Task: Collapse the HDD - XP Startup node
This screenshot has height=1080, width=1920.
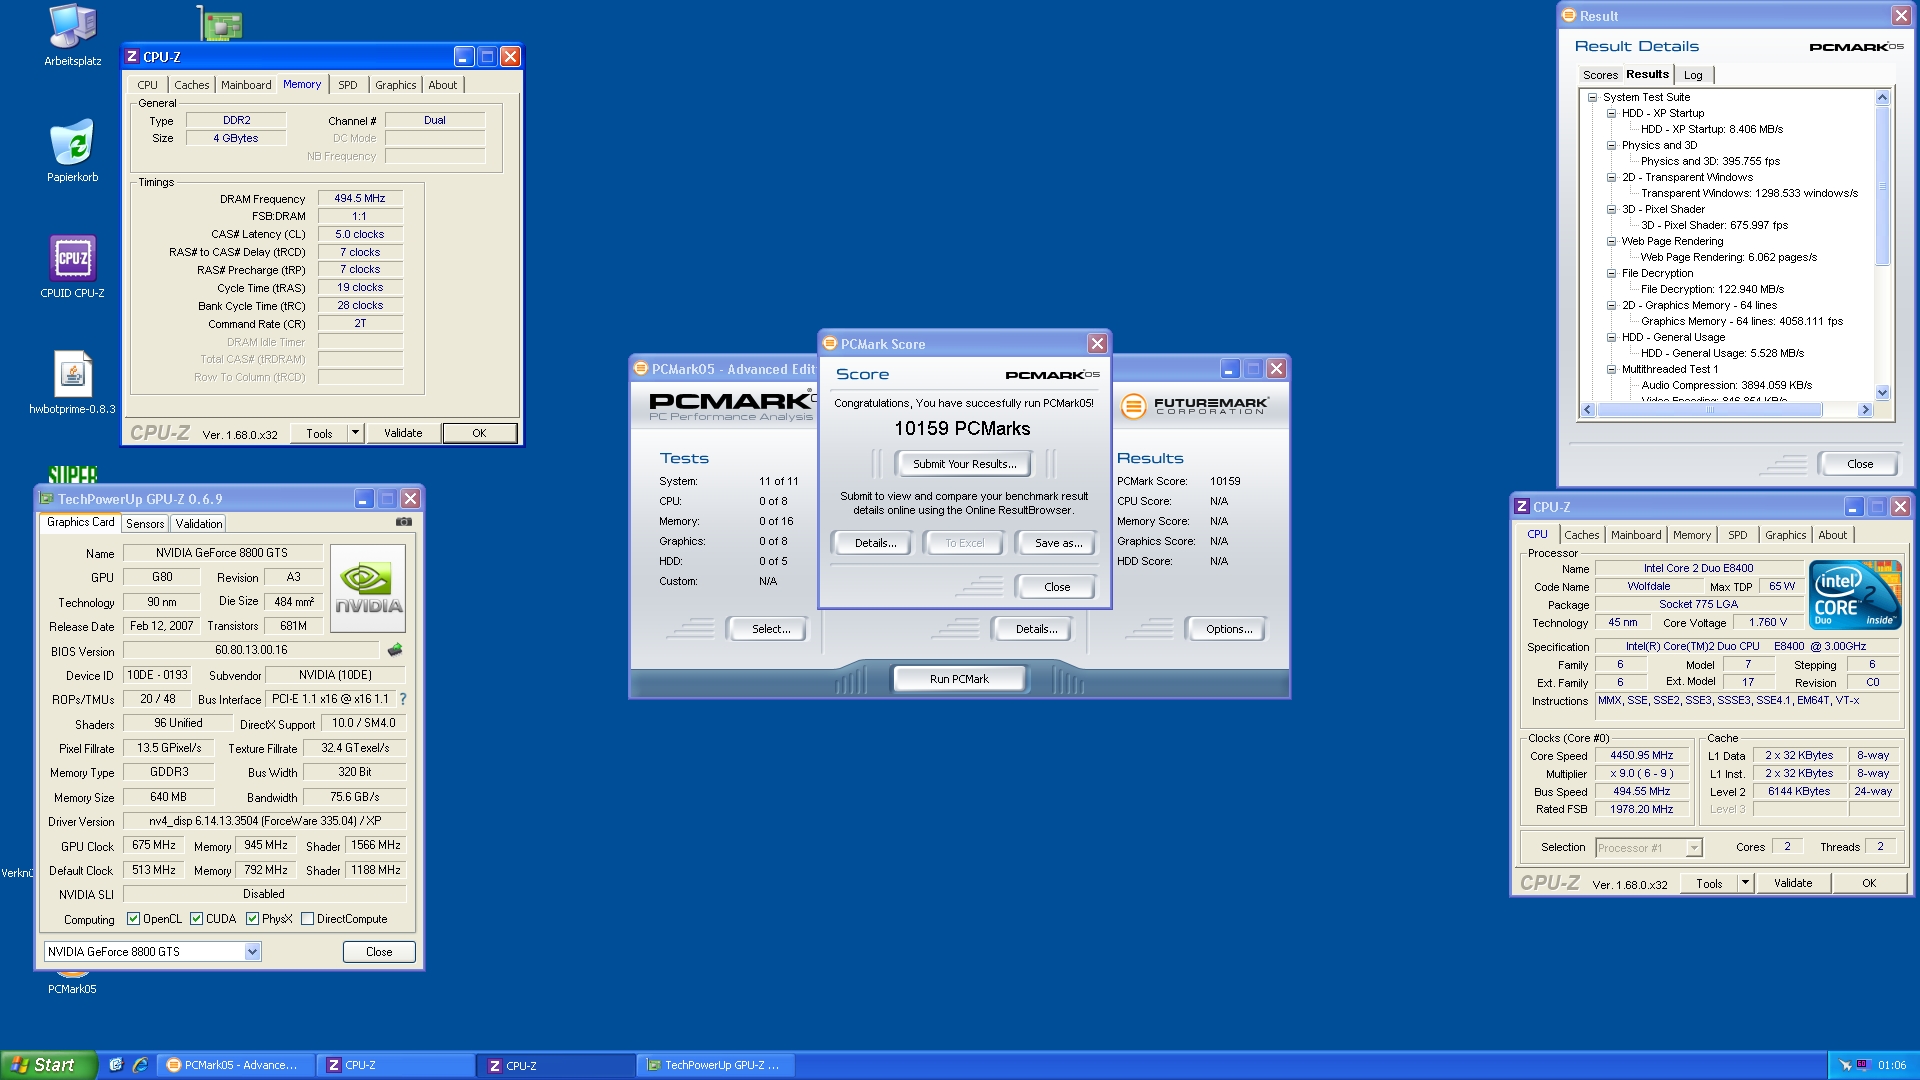Action: tap(1611, 114)
